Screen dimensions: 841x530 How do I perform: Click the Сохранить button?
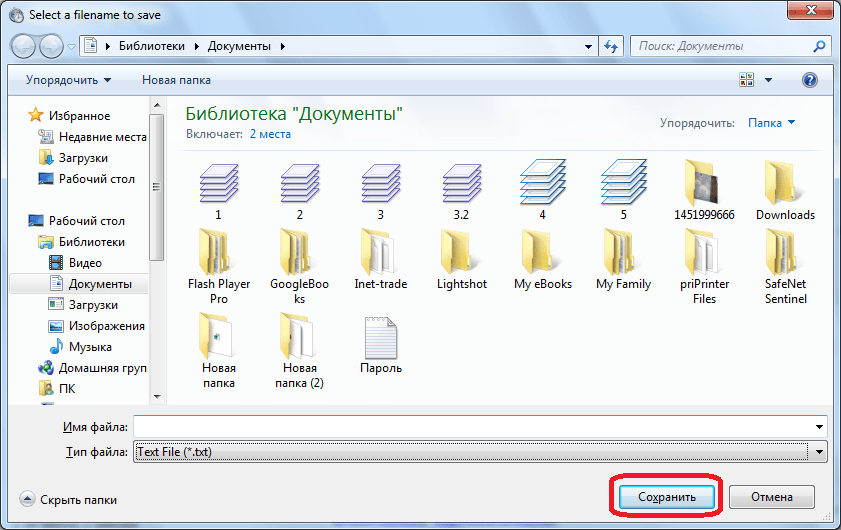(665, 497)
